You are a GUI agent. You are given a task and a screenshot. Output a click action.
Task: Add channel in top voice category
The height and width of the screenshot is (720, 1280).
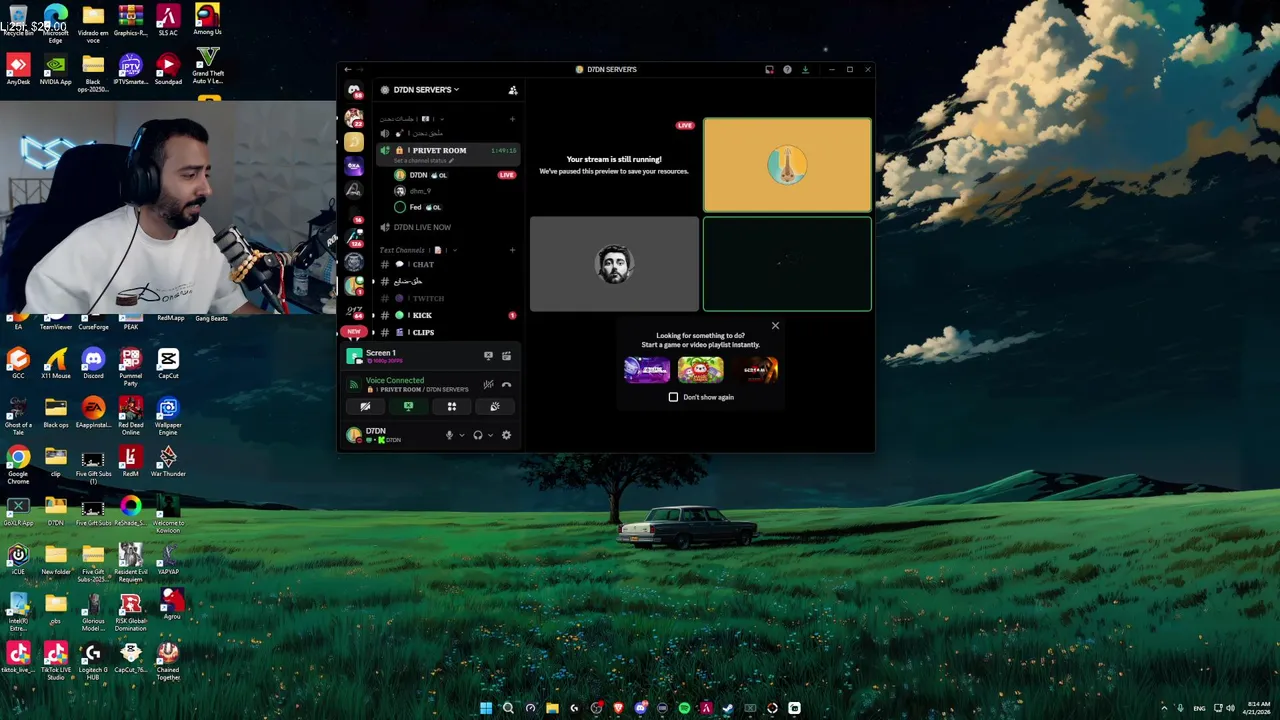[x=512, y=118]
